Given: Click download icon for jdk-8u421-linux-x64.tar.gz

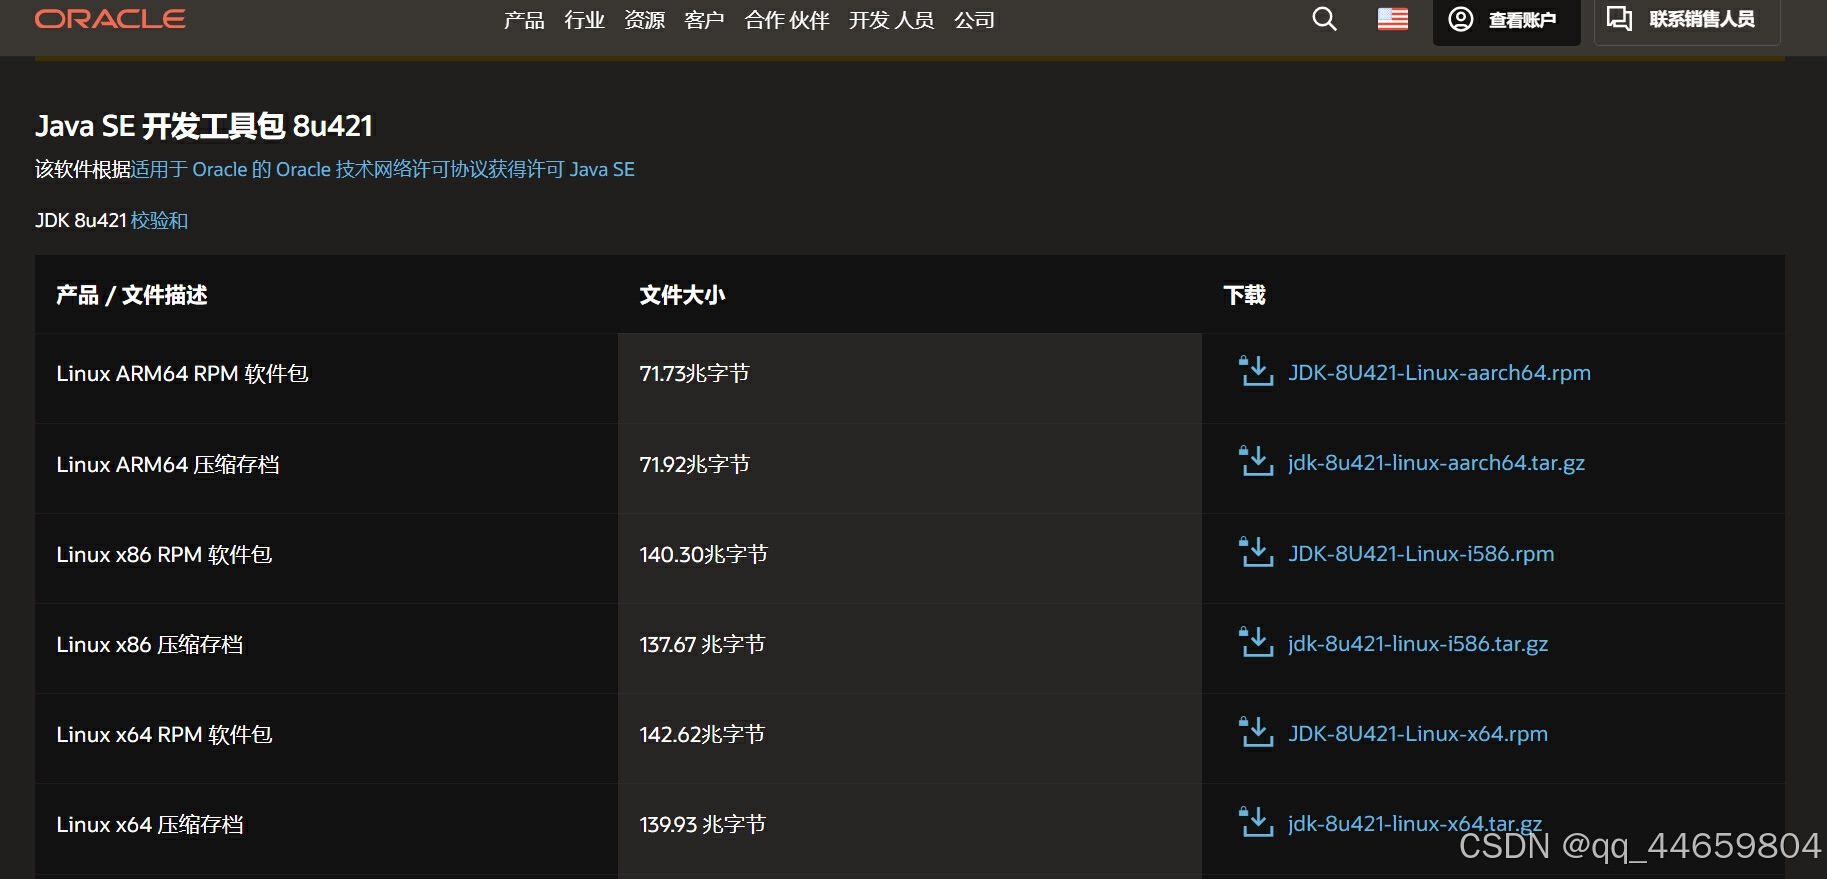Looking at the screenshot, I should [x=1256, y=822].
